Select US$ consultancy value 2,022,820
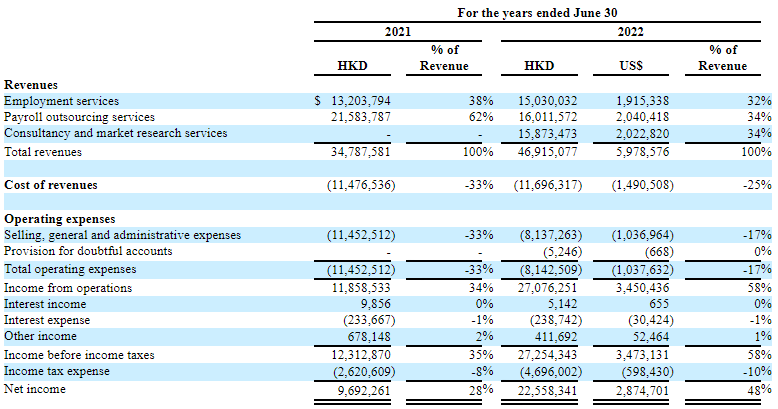Image resolution: width=778 pixels, height=409 pixels. [643, 134]
